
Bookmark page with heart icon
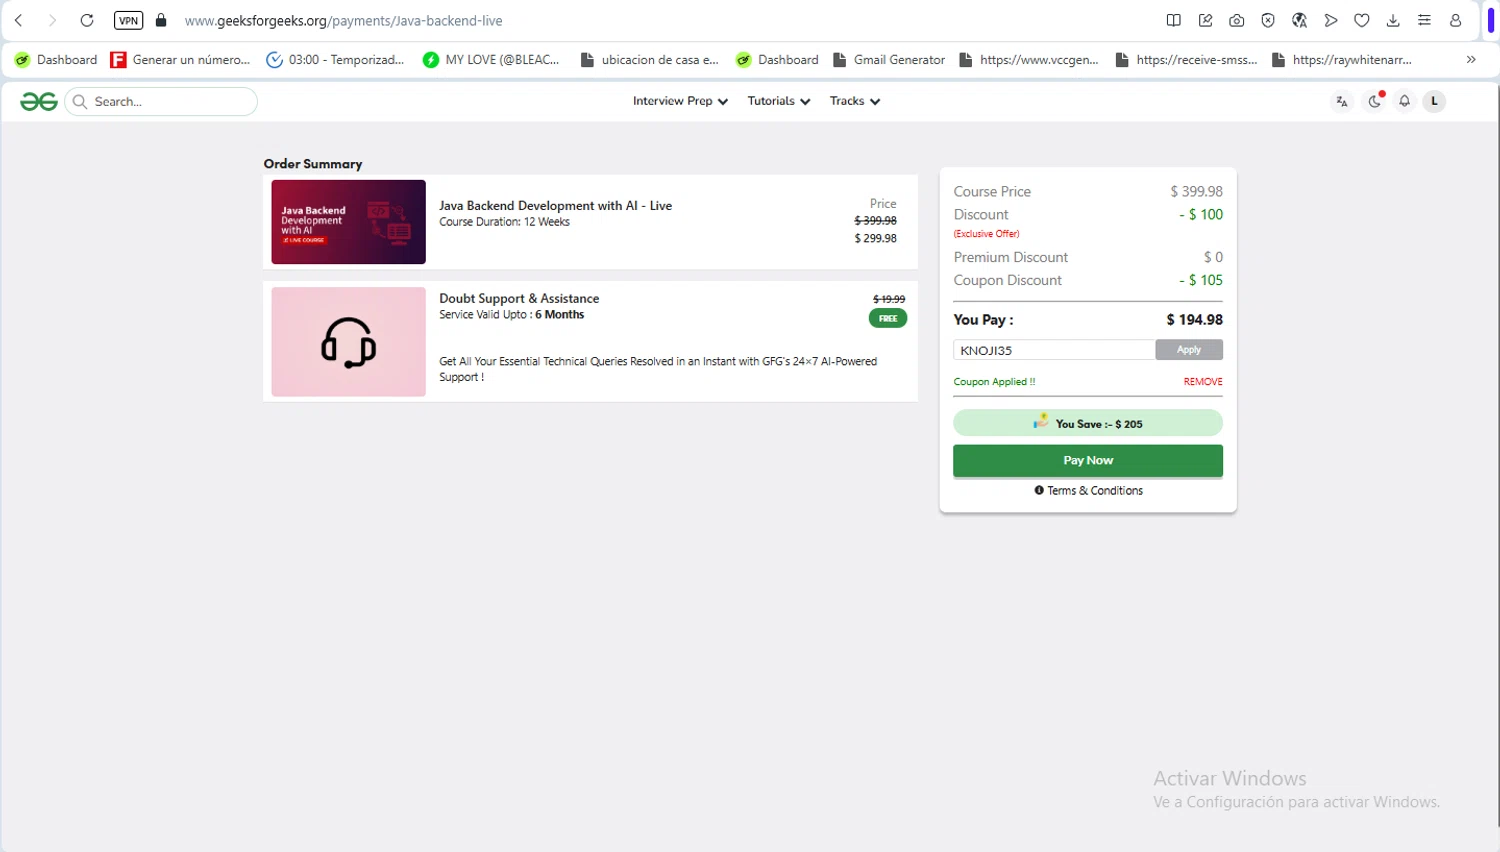coord(1362,20)
